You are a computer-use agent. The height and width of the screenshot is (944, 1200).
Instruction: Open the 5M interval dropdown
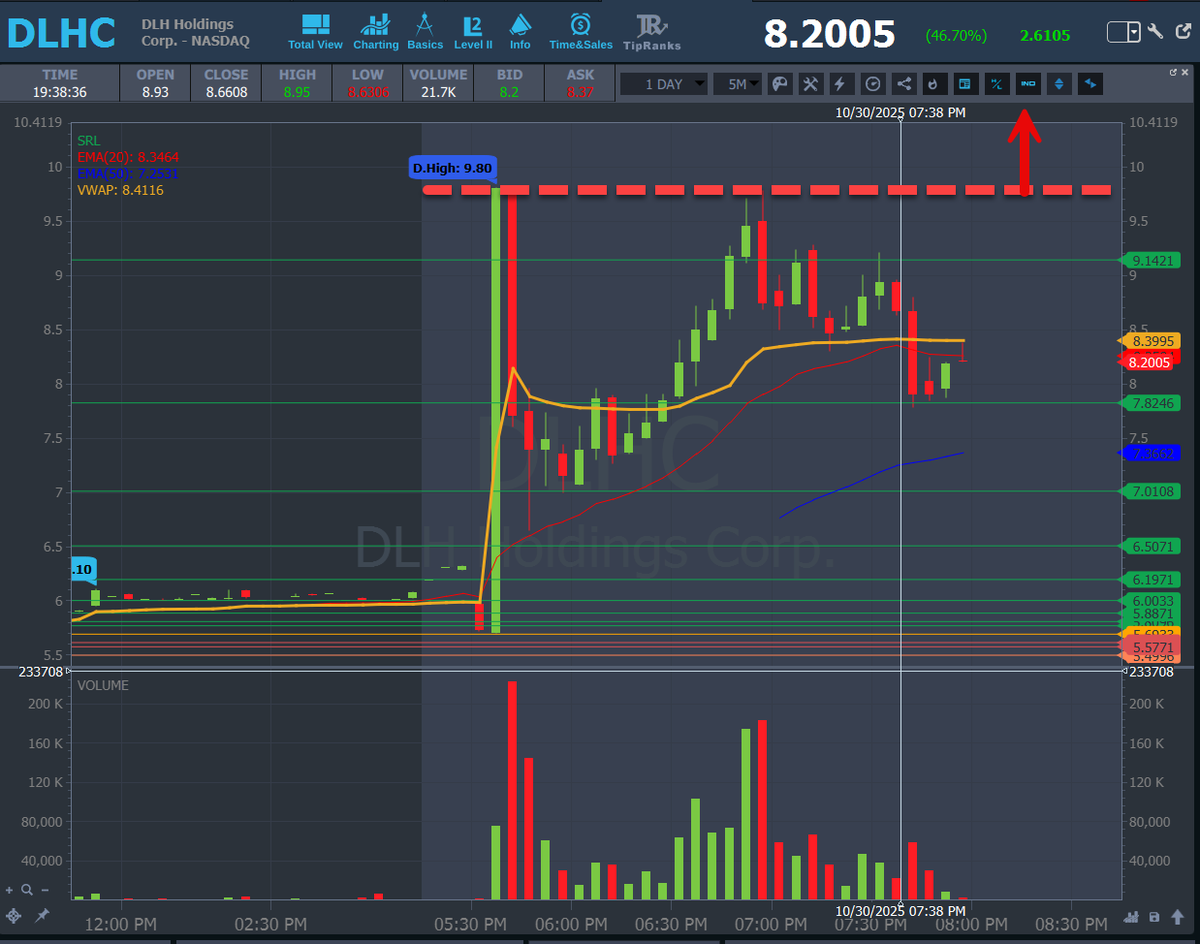[737, 84]
